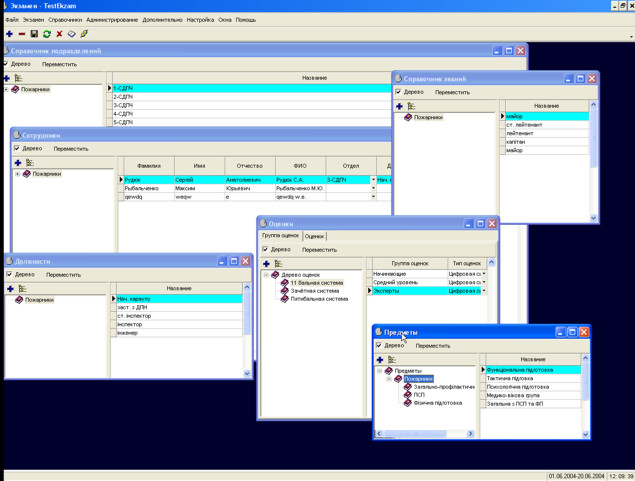Uncheck the Дерево checkbox in Справочник званий
The width and height of the screenshot is (635, 481).
tap(399, 92)
